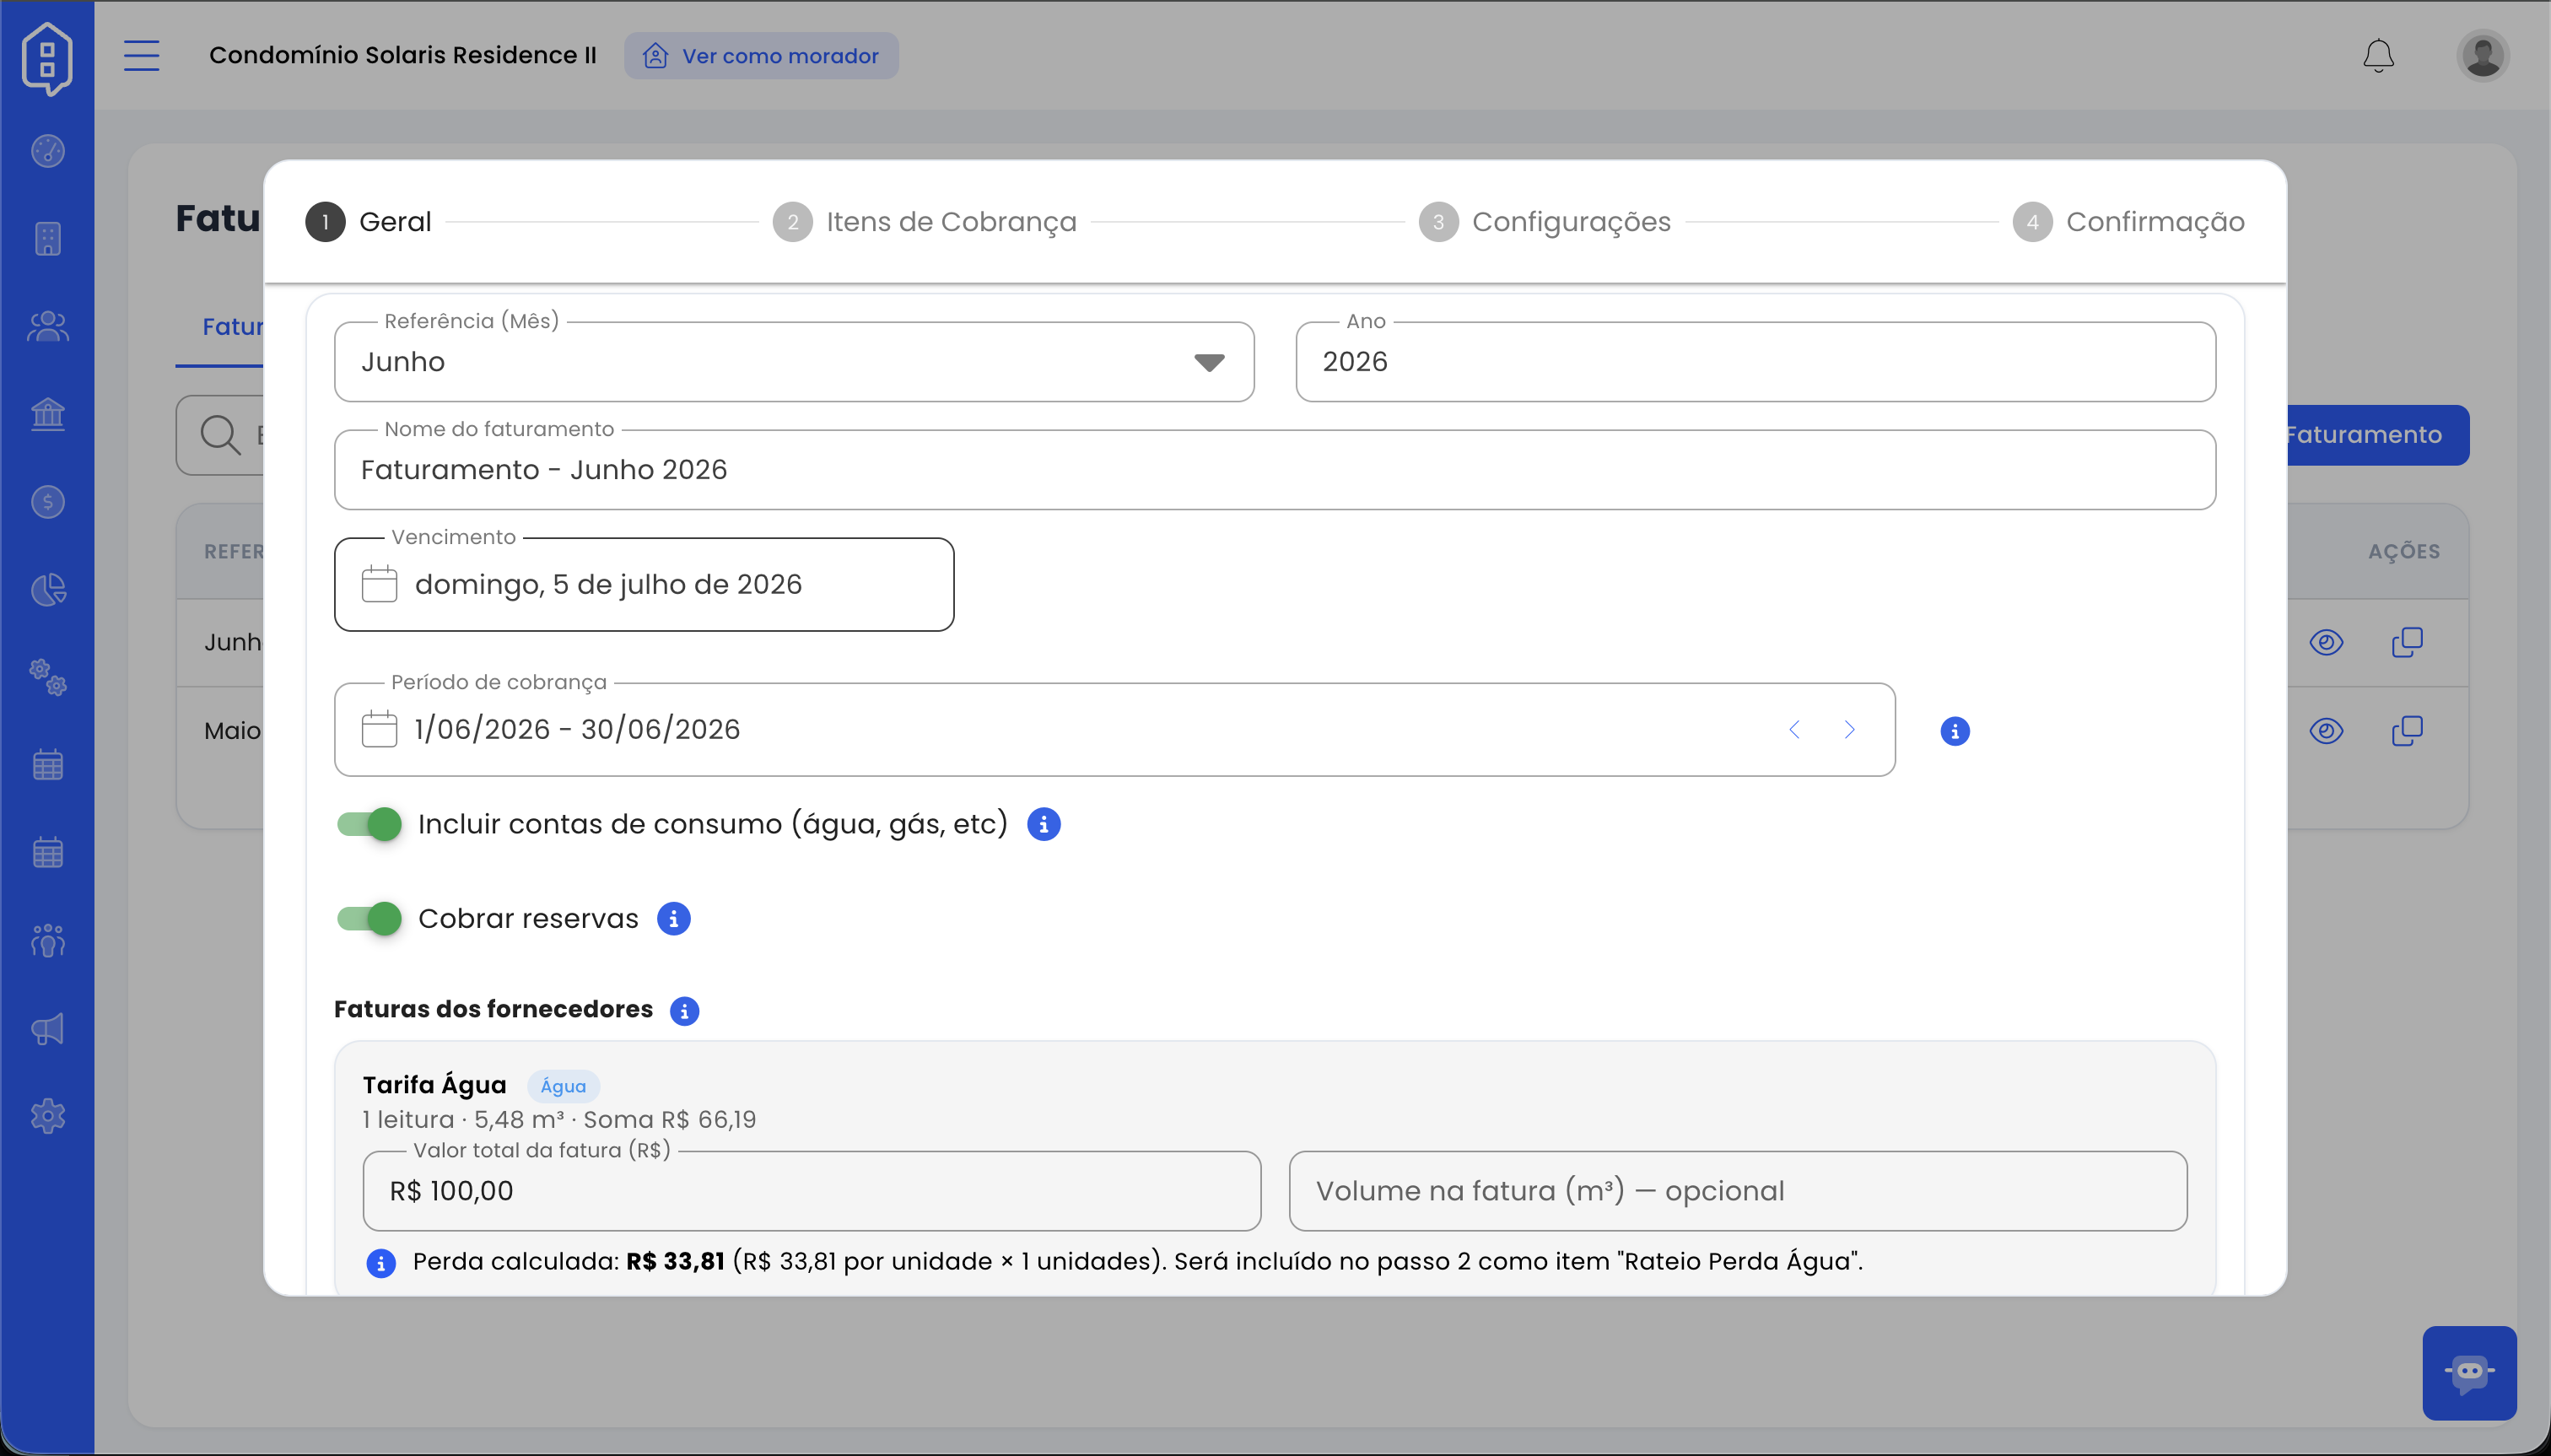Toggle the Cobrar reservas switch
Image resolution: width=2551 pixels, height=1456 pixels.
pos(369,918)
